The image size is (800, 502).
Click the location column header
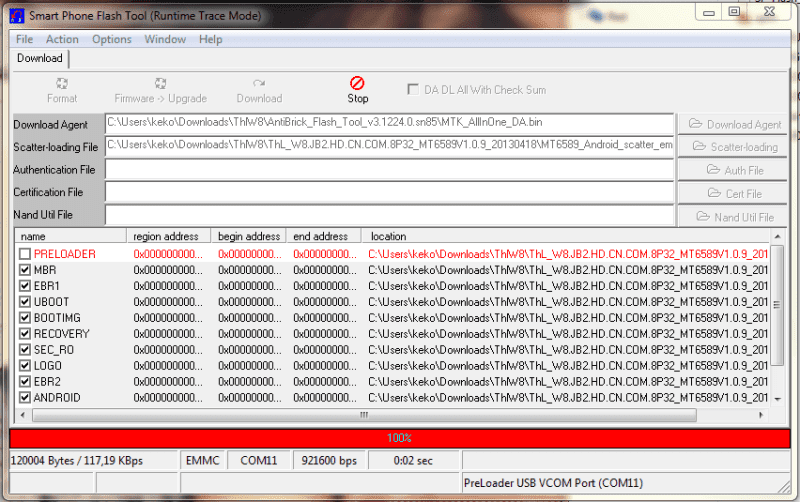565,236
